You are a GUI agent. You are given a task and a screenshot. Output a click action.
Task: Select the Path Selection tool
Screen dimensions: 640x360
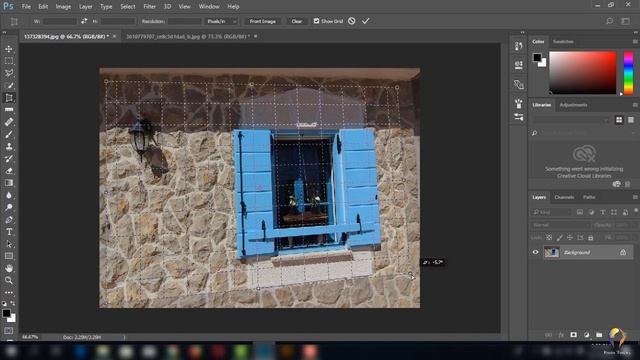(9, 244)
